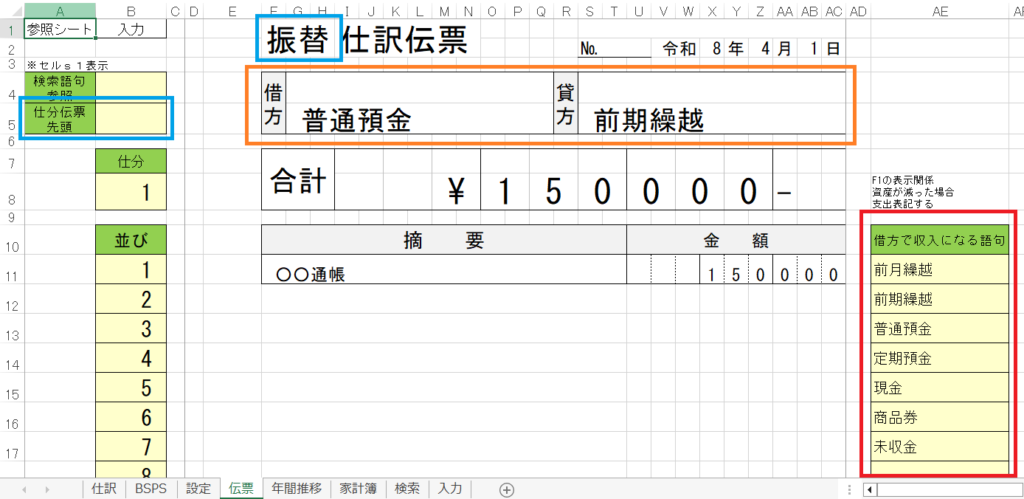Switch to the 仕訳 sheet tab

point(103,489)
